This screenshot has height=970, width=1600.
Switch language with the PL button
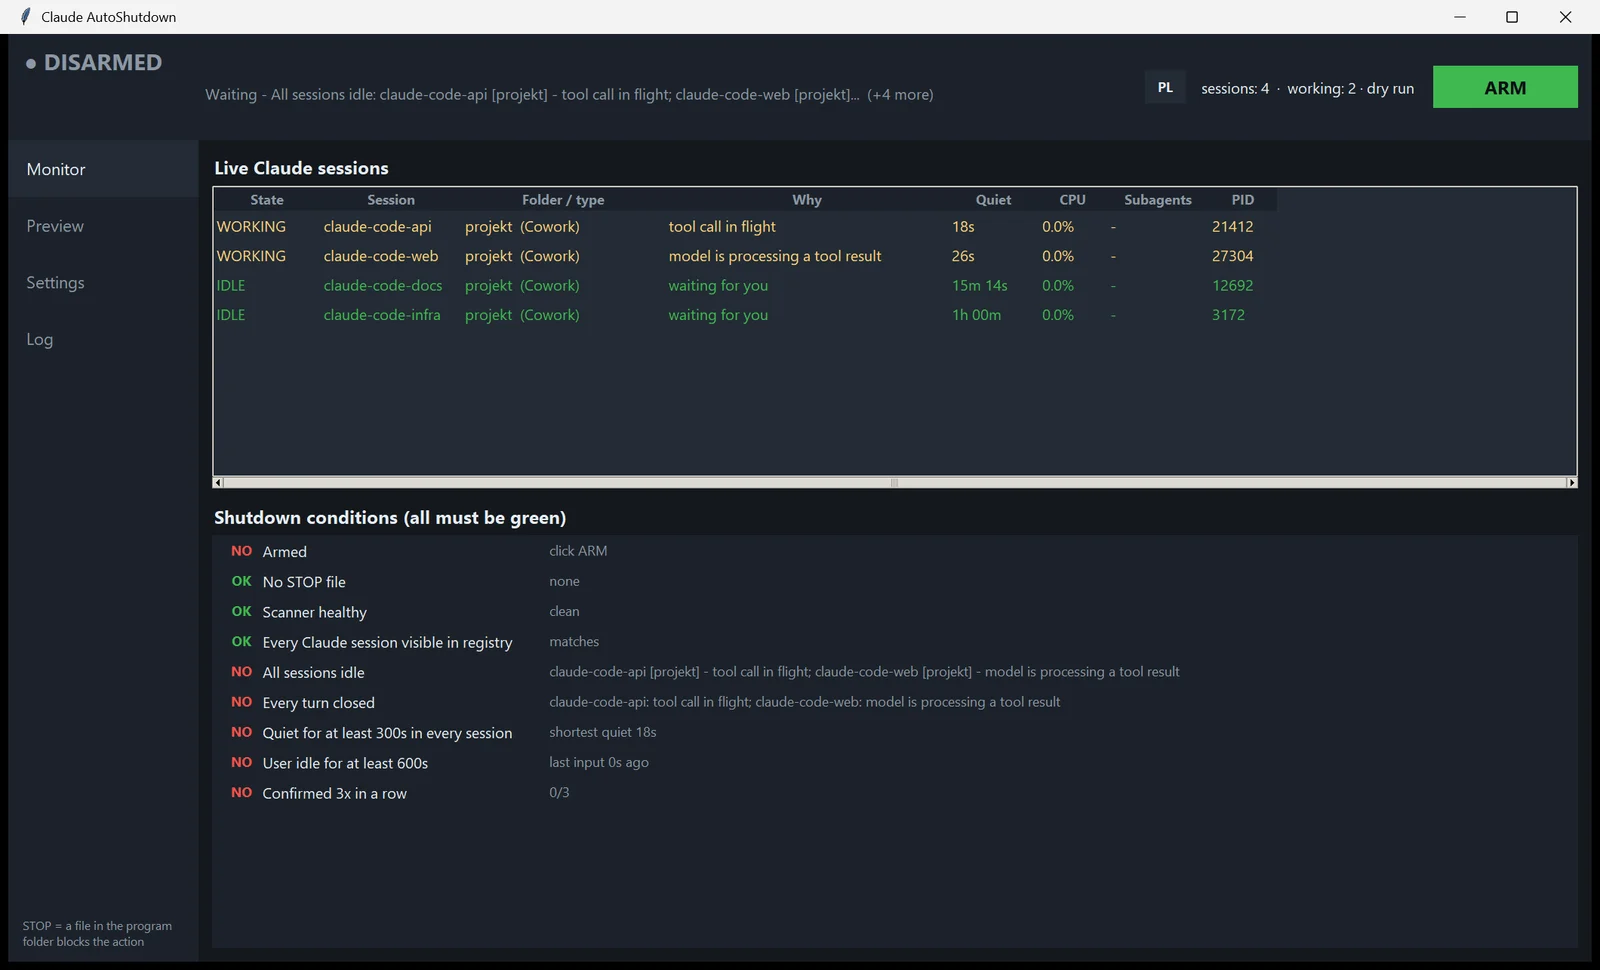tap(1165, 87)
